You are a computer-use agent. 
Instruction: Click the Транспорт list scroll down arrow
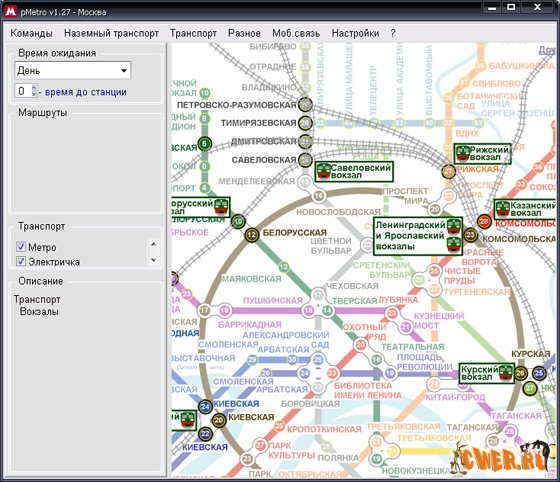coord(154,260)
